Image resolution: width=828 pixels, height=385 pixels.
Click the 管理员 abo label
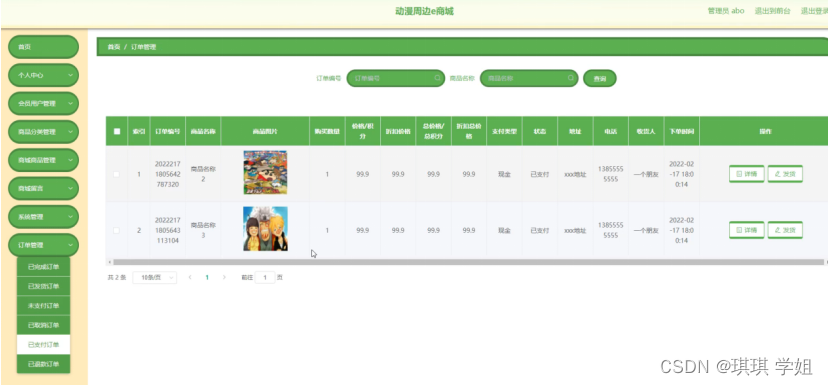tap(726, 11)
